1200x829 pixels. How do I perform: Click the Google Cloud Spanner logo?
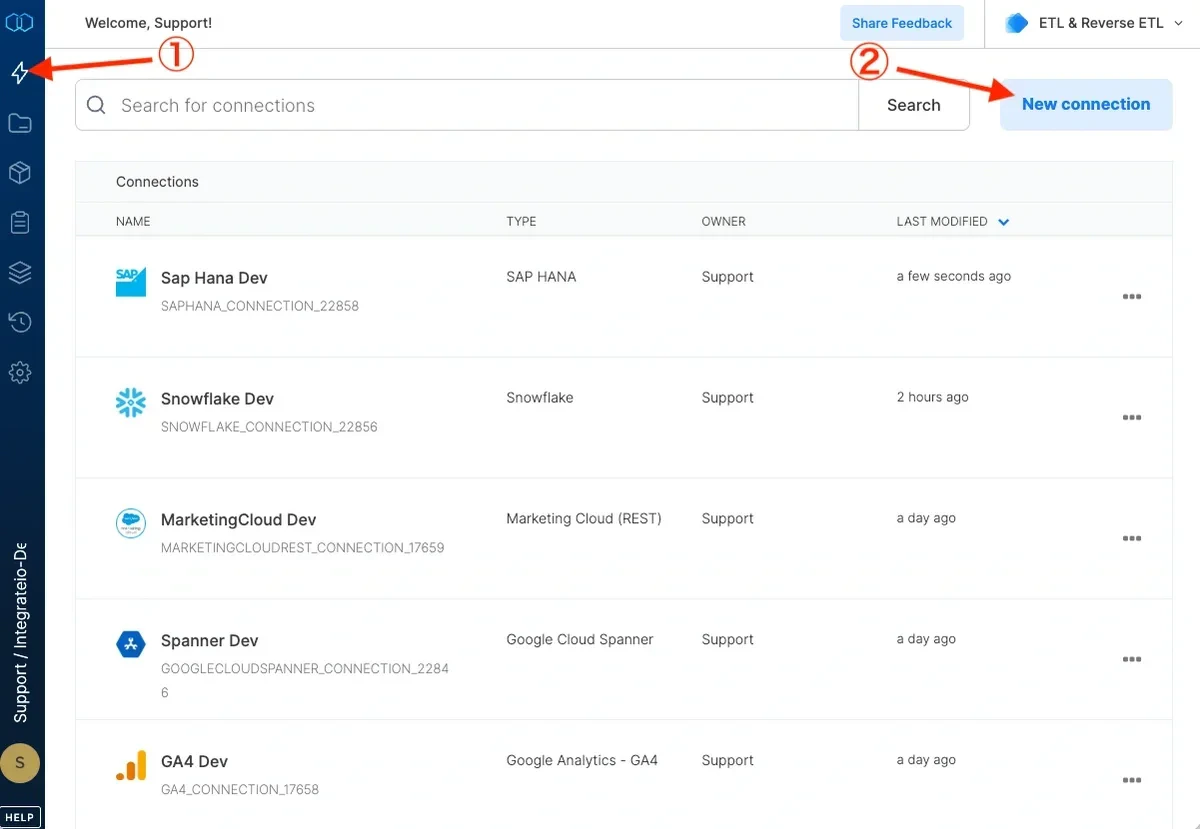click(x=131, y=645)
